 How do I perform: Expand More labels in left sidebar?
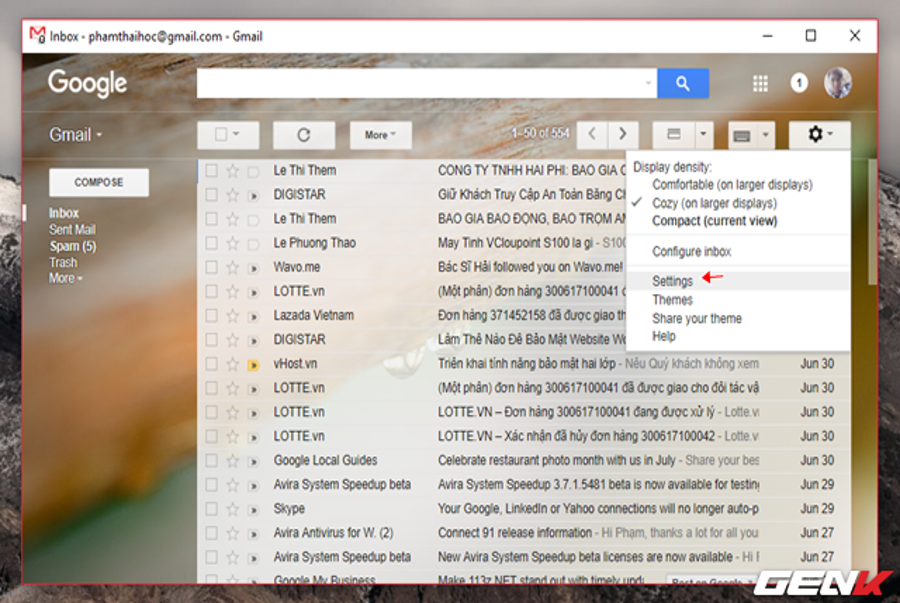pyautogui.click(x=66, y=278)
